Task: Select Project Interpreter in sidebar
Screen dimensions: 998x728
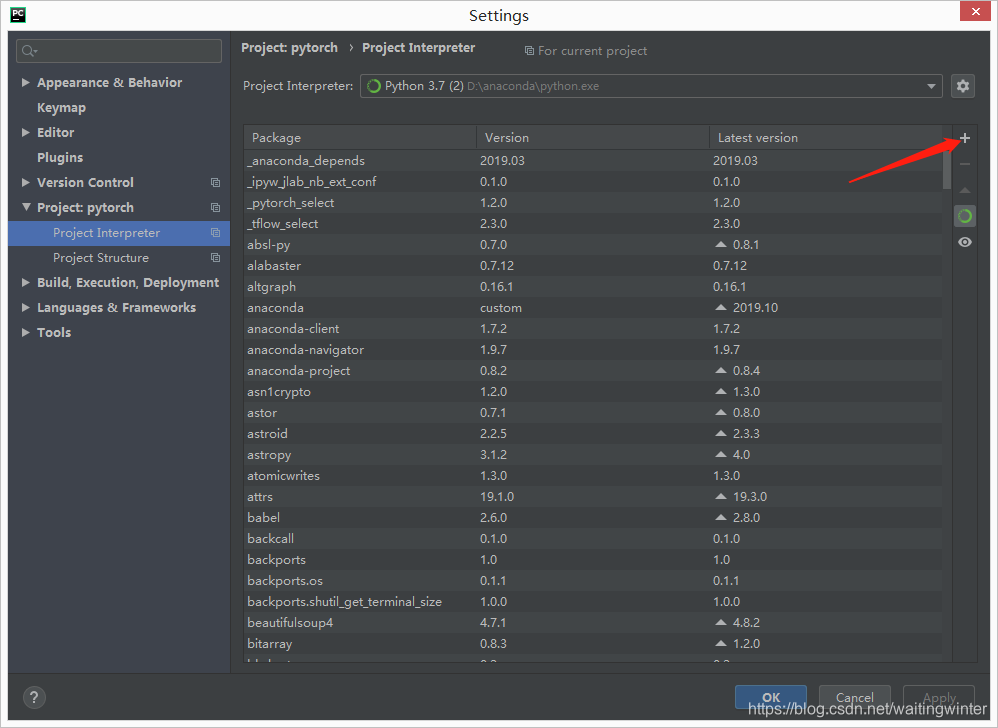Action: click(119, 233)
